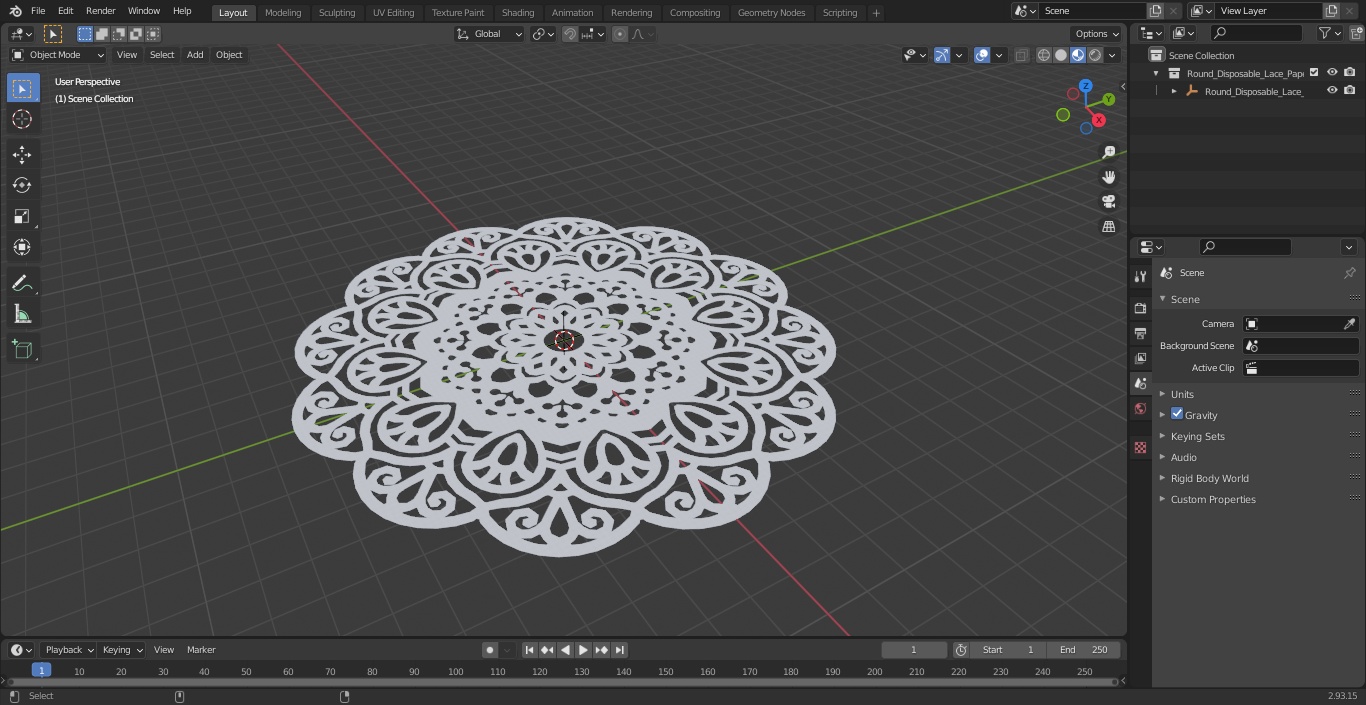Open the pivot point dropdown
Screen dimensions: 1366x705
pos(544,34)
